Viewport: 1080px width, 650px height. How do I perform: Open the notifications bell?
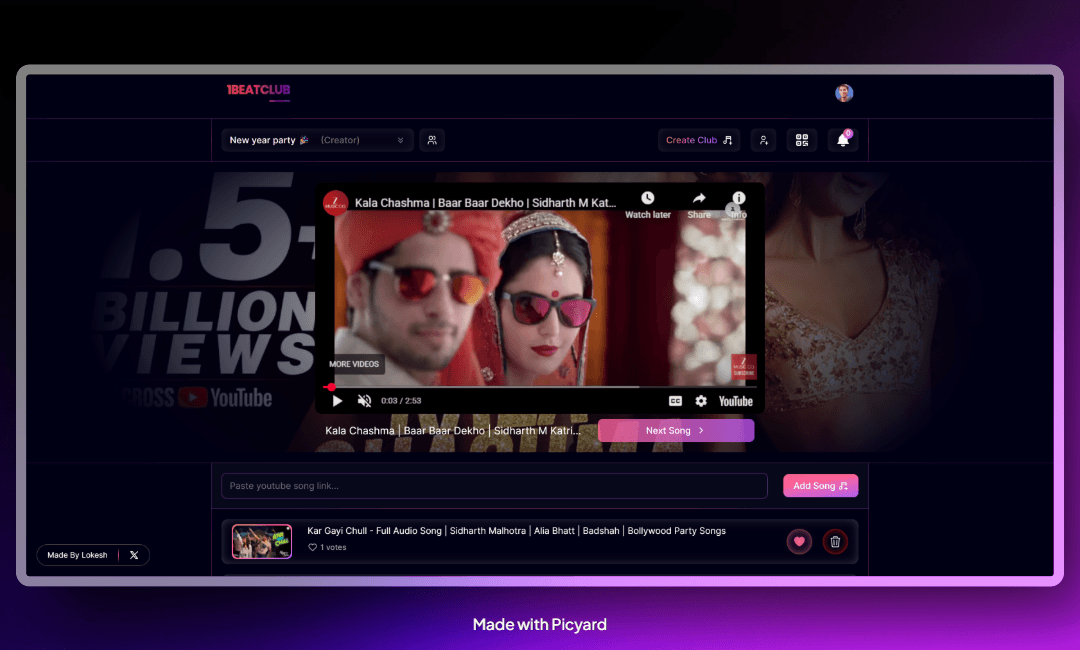pyautogui.click(x=843, y=140)
